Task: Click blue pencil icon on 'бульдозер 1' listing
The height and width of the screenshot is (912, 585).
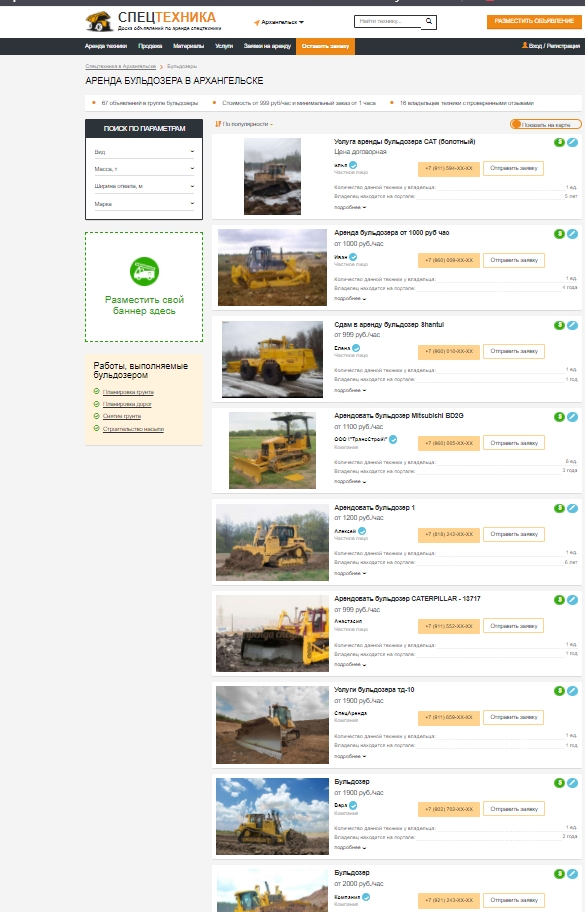Action: point(572,508)
